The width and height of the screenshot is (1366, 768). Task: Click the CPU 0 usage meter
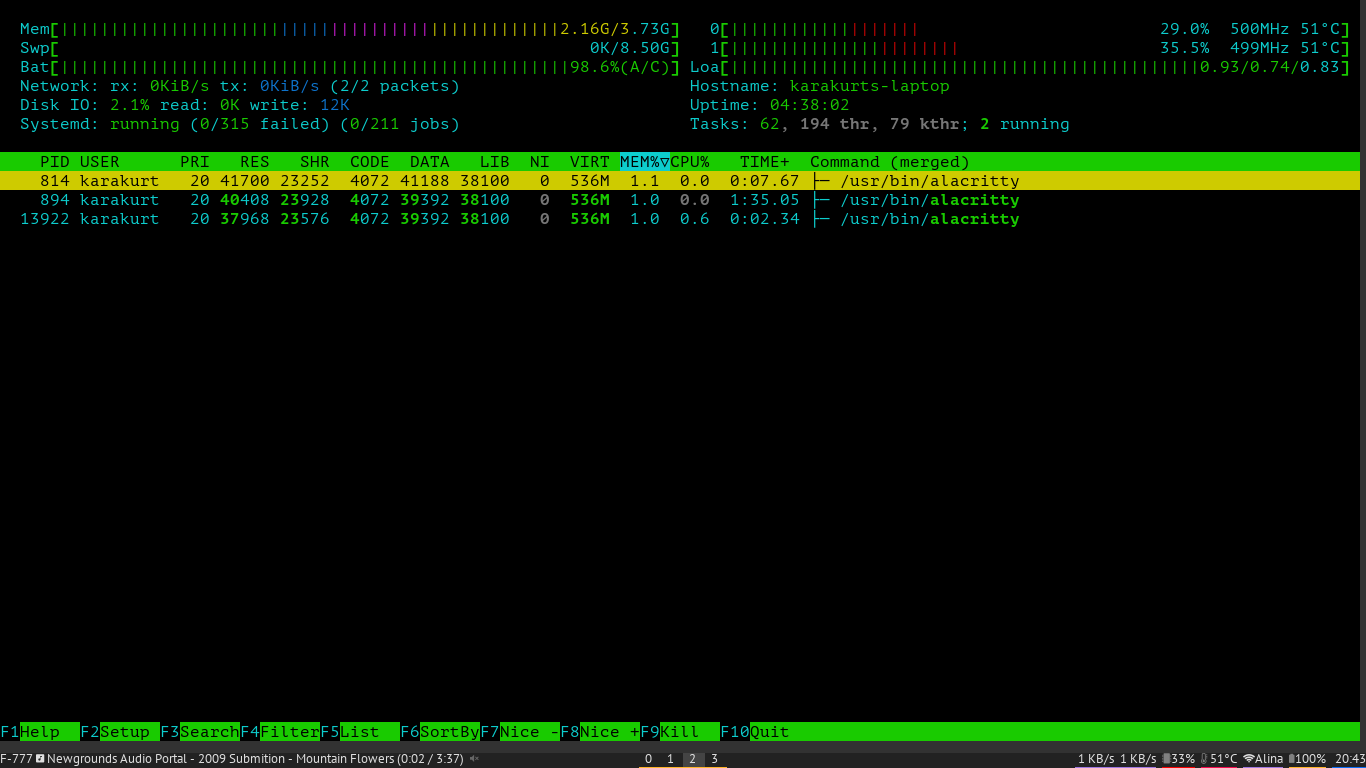[1030, 29]
